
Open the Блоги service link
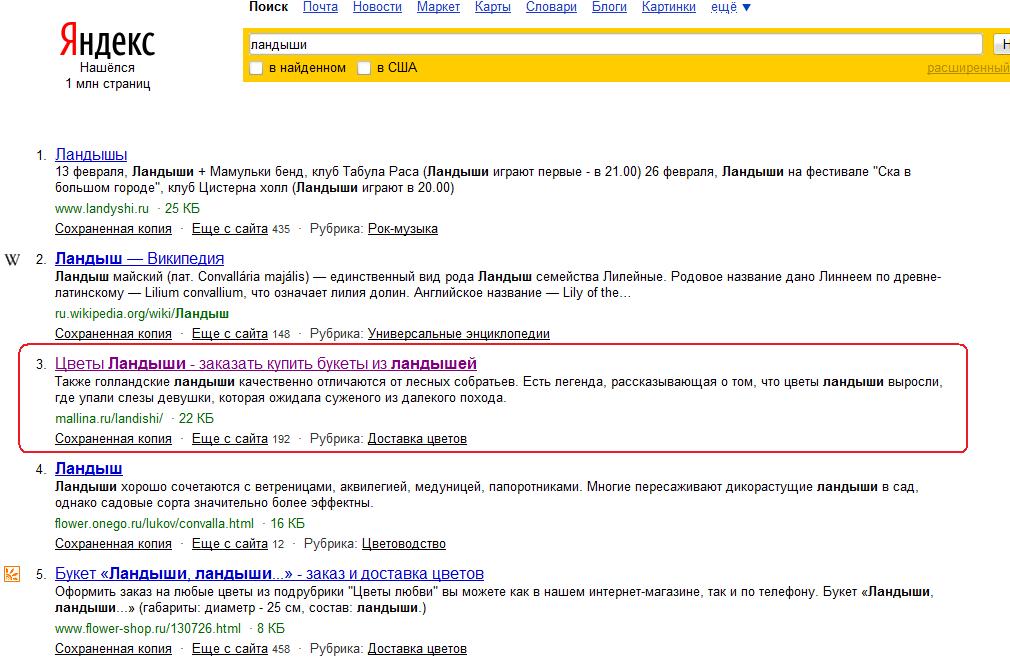click(609, 7)
